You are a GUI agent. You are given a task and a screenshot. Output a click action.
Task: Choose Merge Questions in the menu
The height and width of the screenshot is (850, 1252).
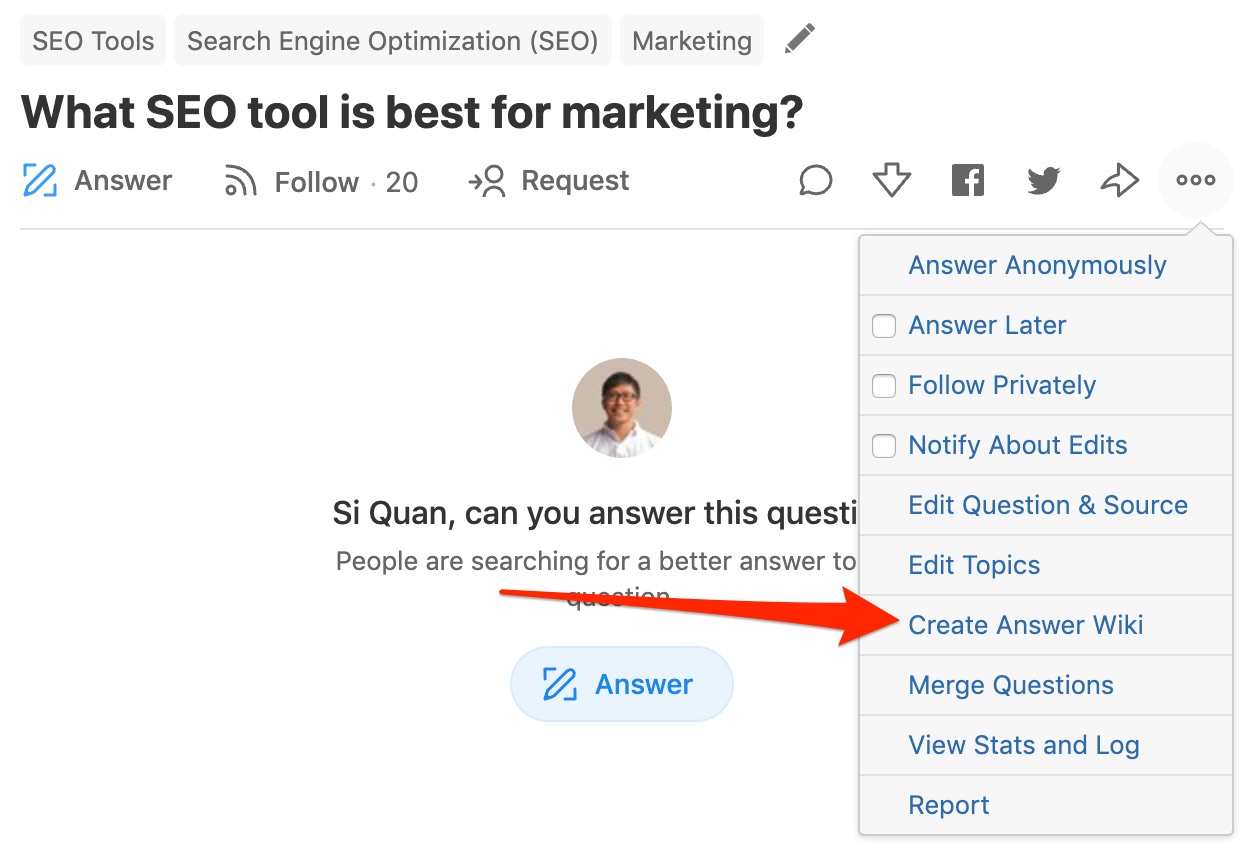(x=1010, y=684)
